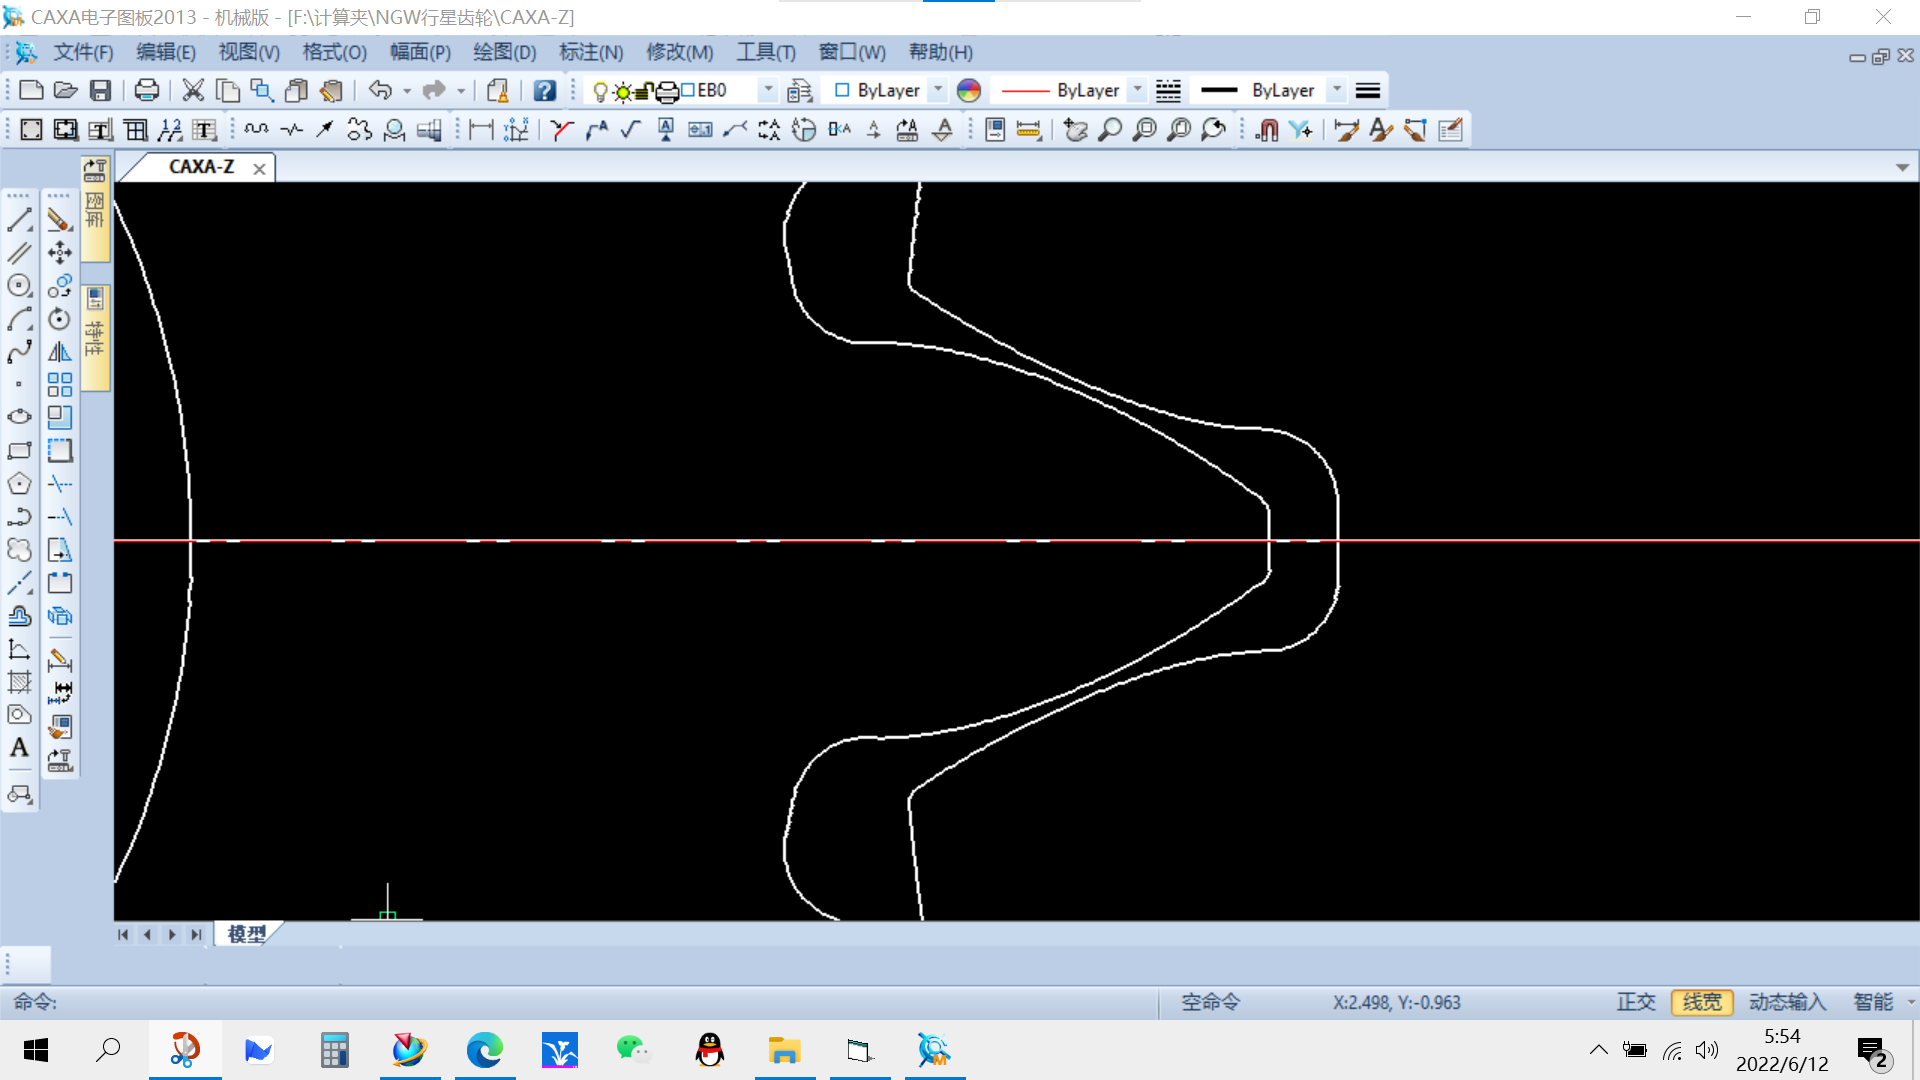
Task: Open the 编辑(E) menu
Action: click(166, 52)
